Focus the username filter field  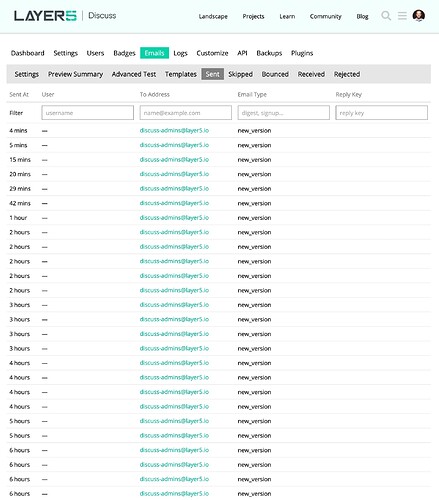(x=88, y=113)
